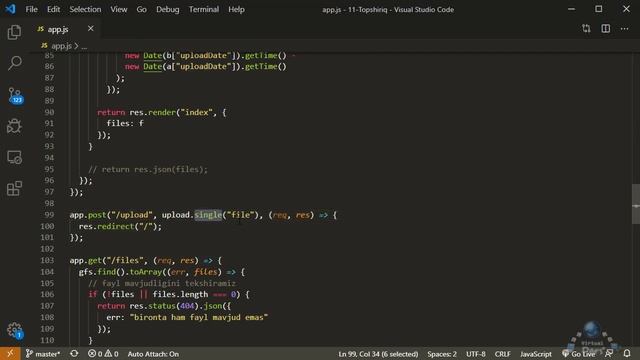
Task: Click the feedback icon in status bar
Action: coord(609,353)
